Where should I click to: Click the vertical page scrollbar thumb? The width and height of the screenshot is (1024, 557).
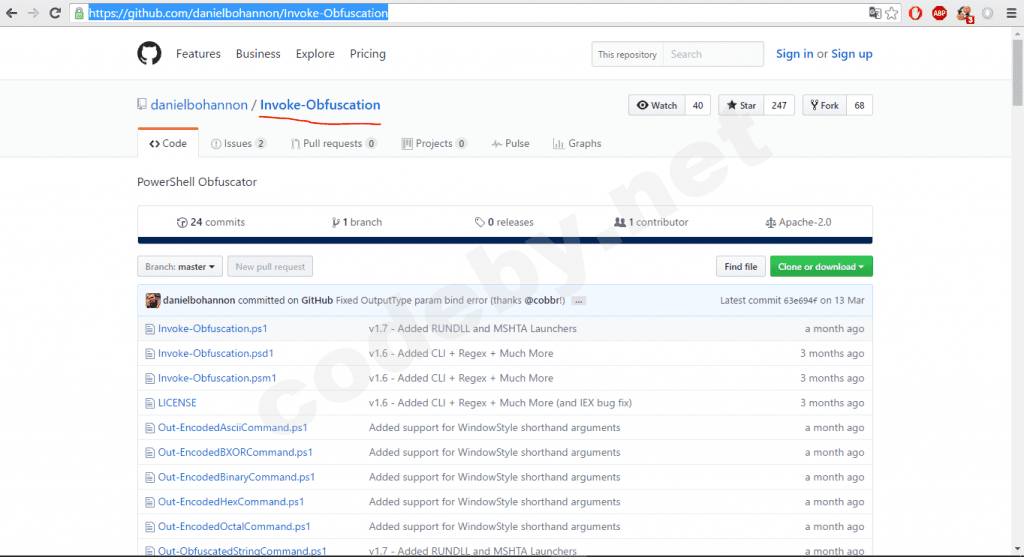click(x=1017, y=72)
